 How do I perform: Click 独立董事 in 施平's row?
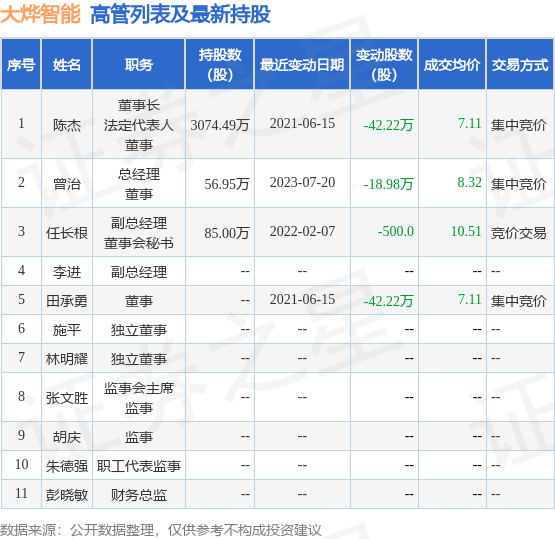coord(139,330)
